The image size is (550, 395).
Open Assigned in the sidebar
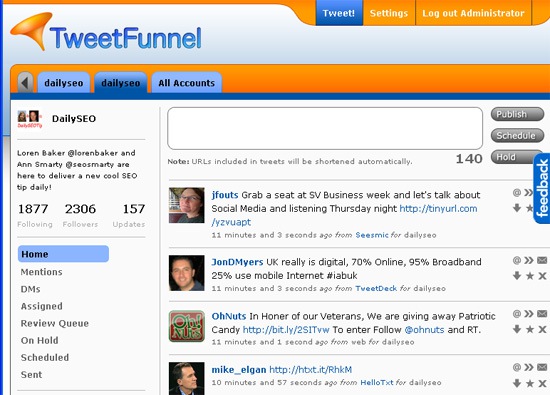pos(41,306)
